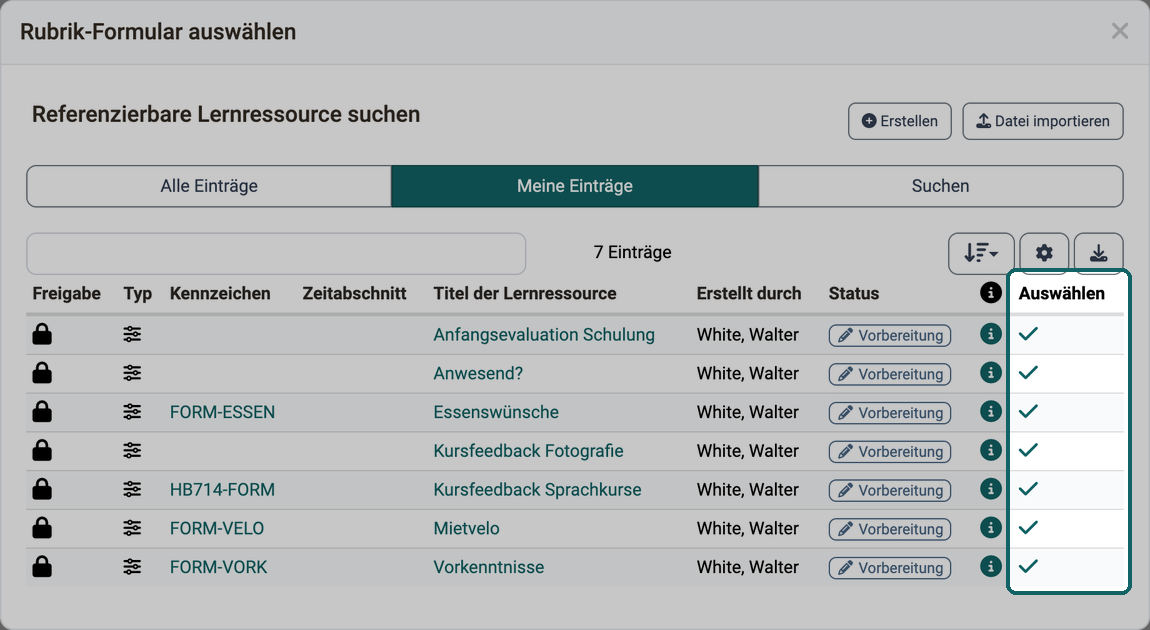Pick Kursfeedback Fotografie with its checkmark
This screenshot has width=1150, height=630.
1028,450
